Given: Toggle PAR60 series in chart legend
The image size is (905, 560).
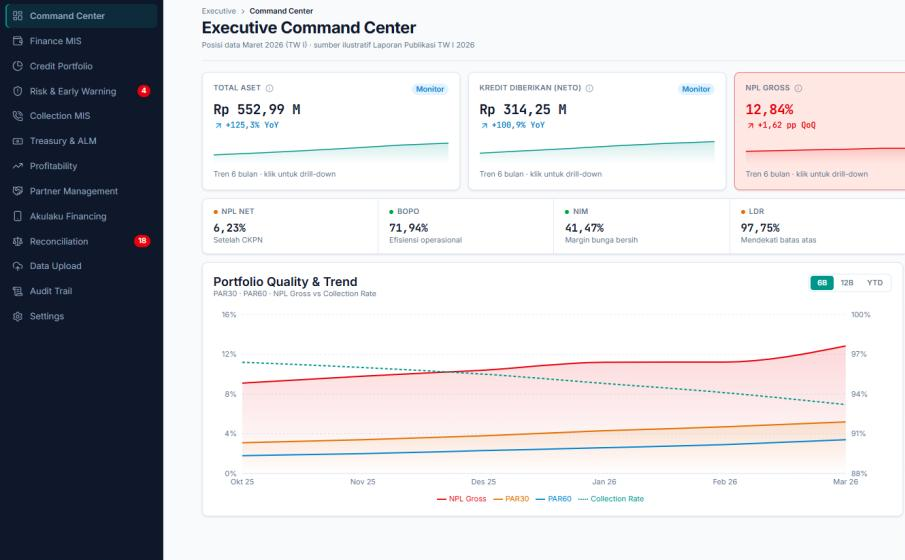Looking at the screenshot, I should (554, 499).
